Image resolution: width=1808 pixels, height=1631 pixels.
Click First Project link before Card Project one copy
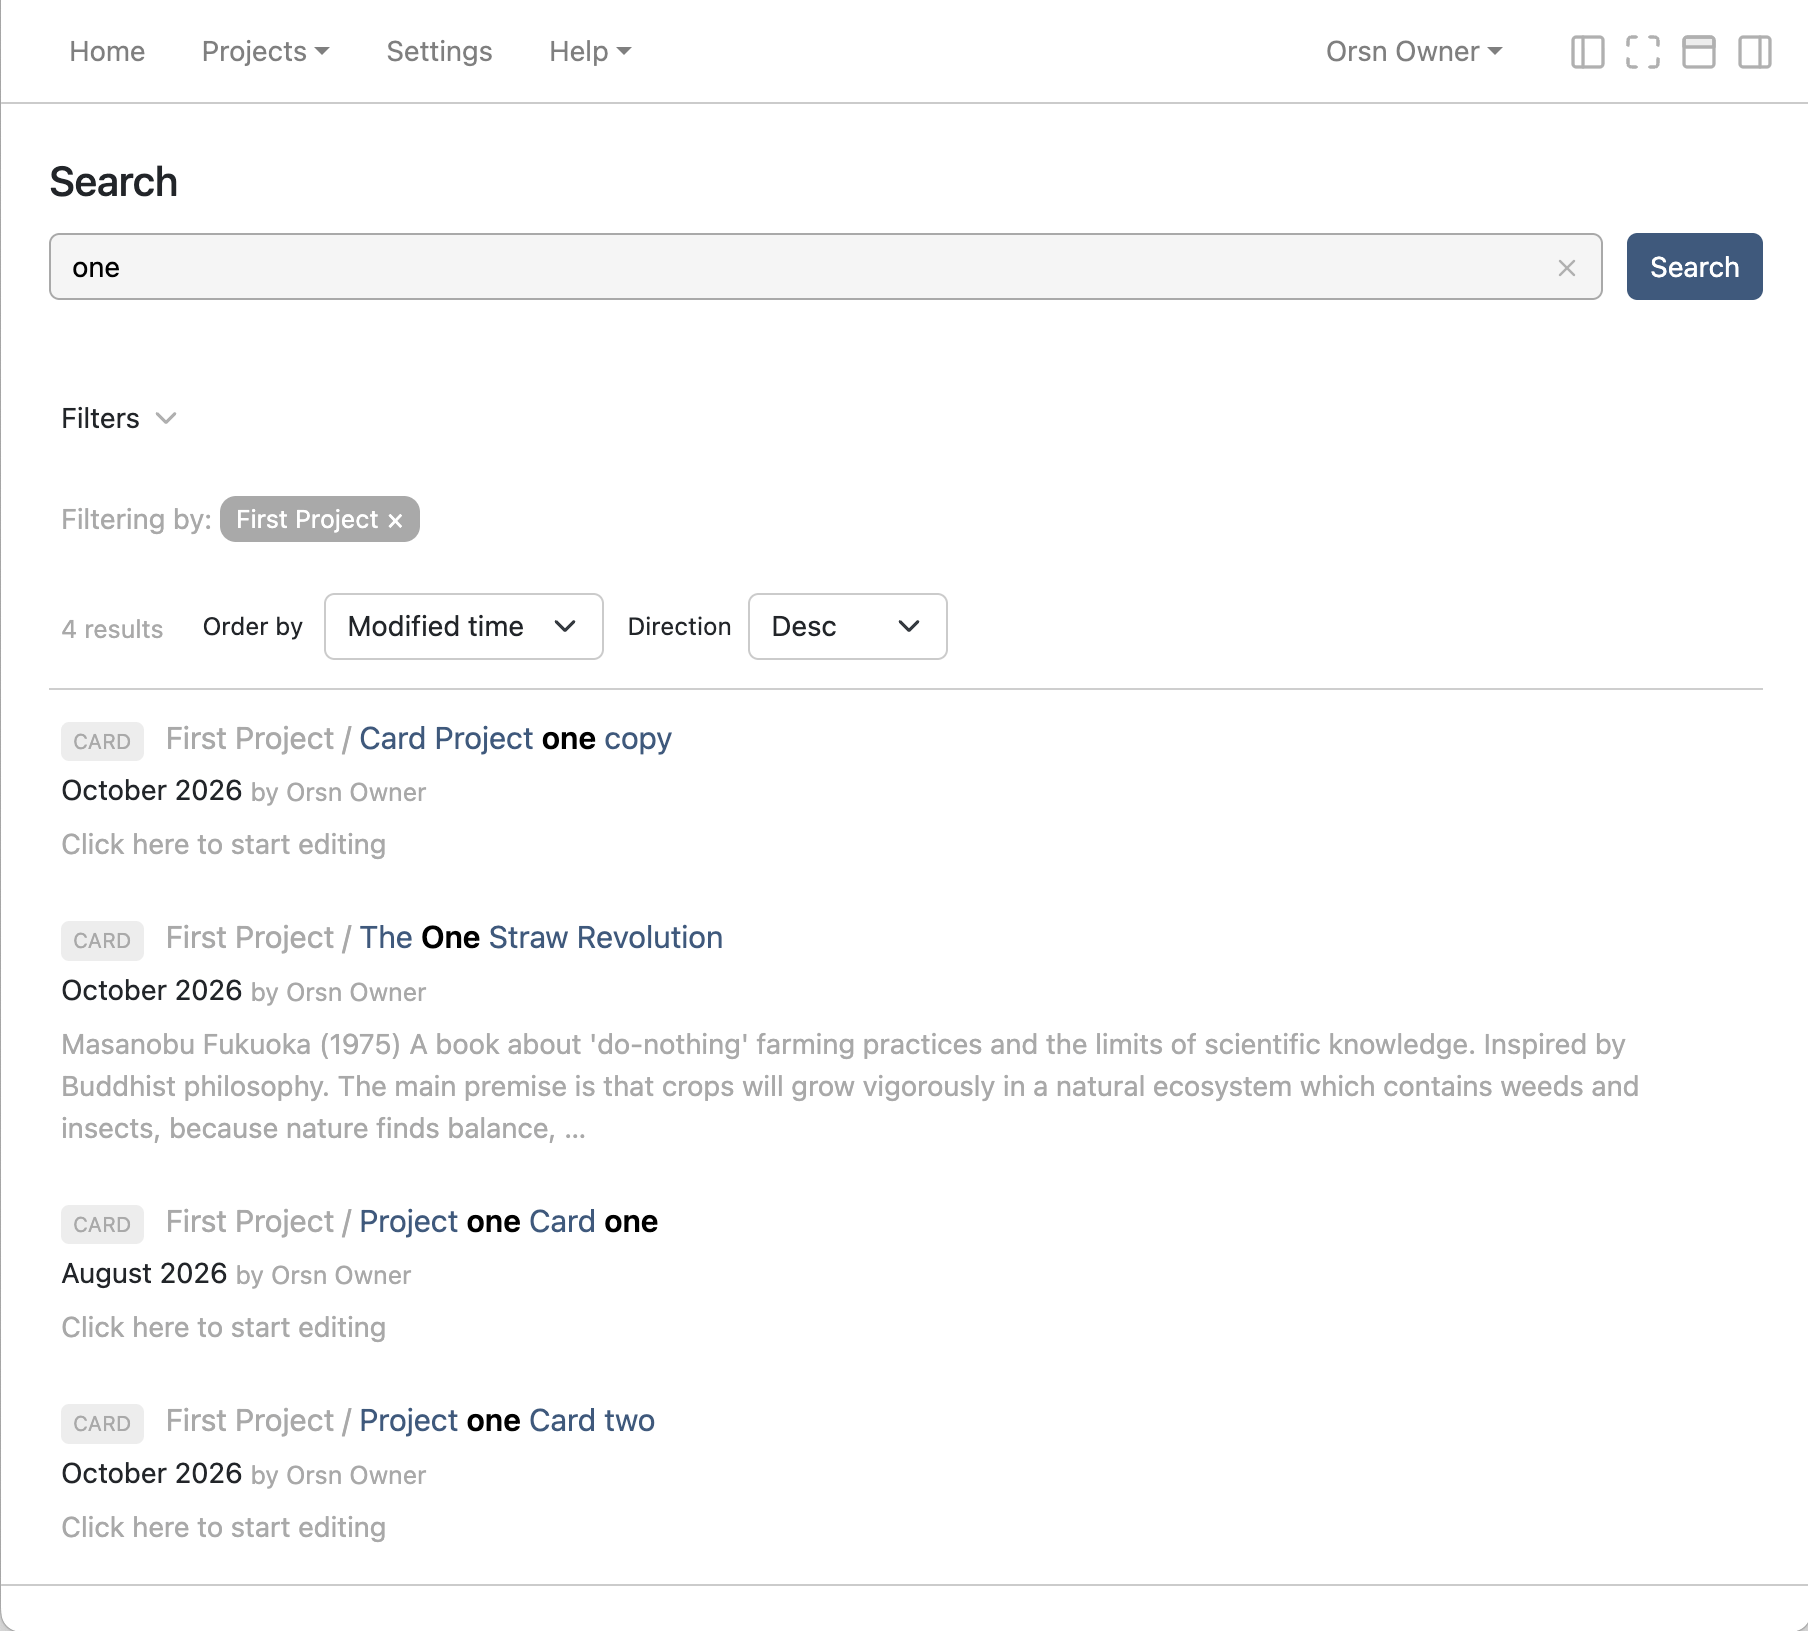click(x=250, y=738)
